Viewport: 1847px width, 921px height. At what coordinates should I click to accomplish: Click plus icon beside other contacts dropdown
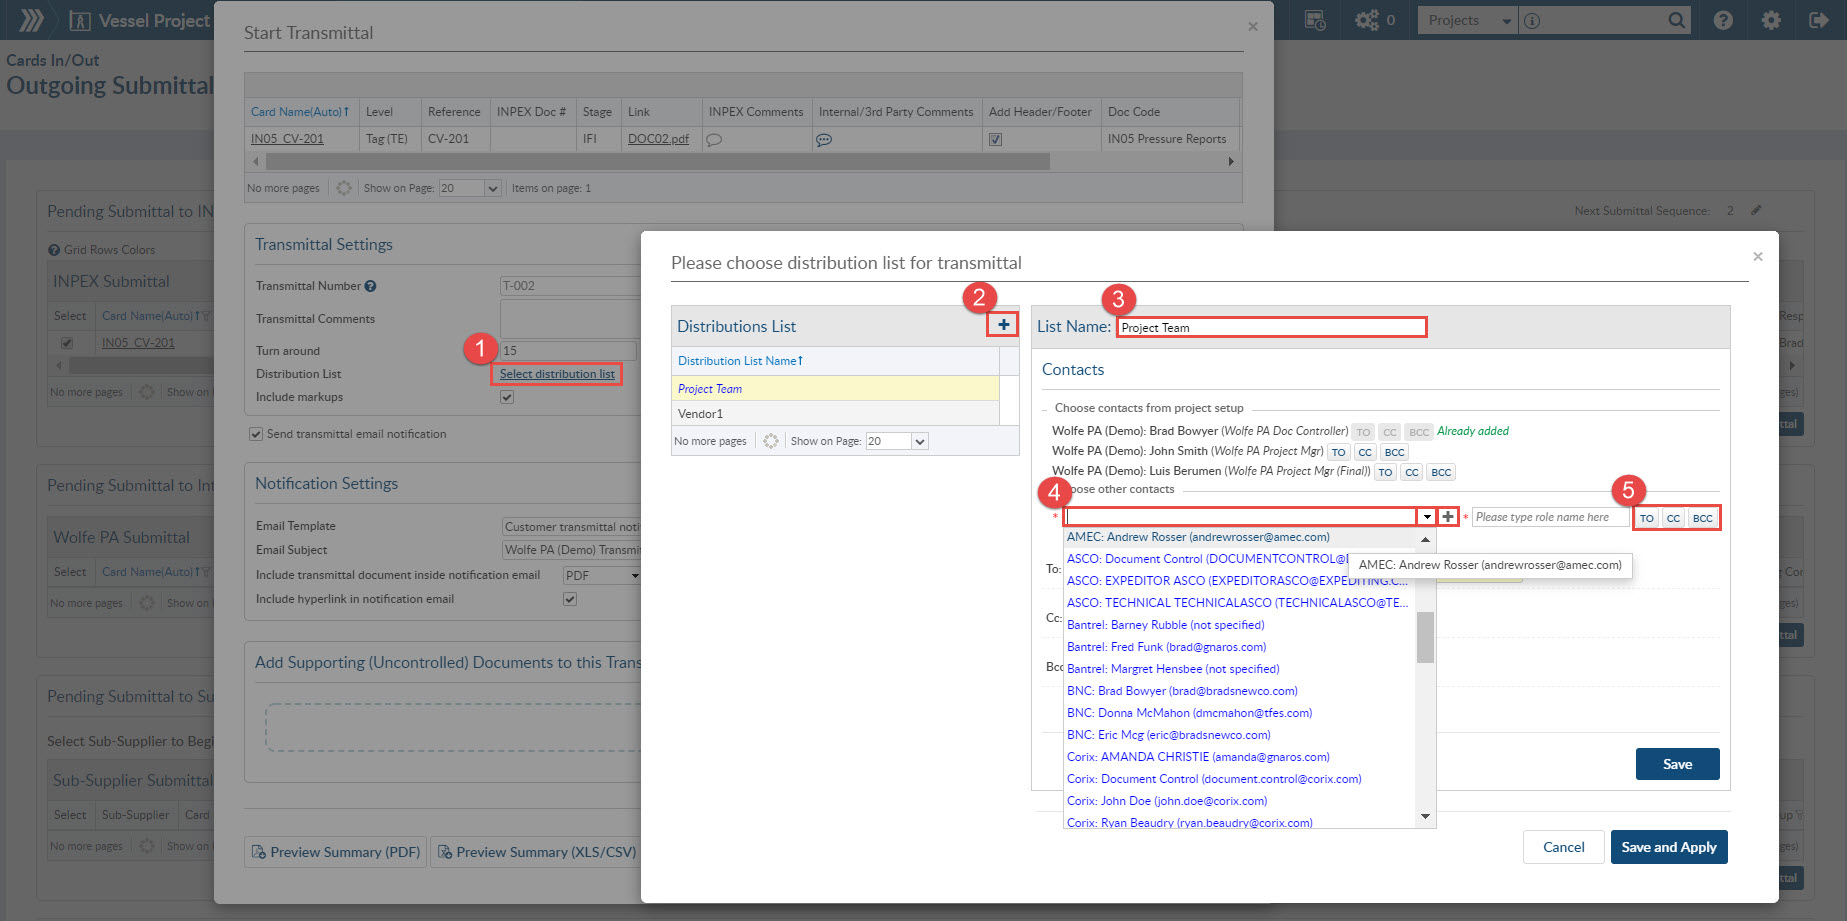[x=1447, y=517]
